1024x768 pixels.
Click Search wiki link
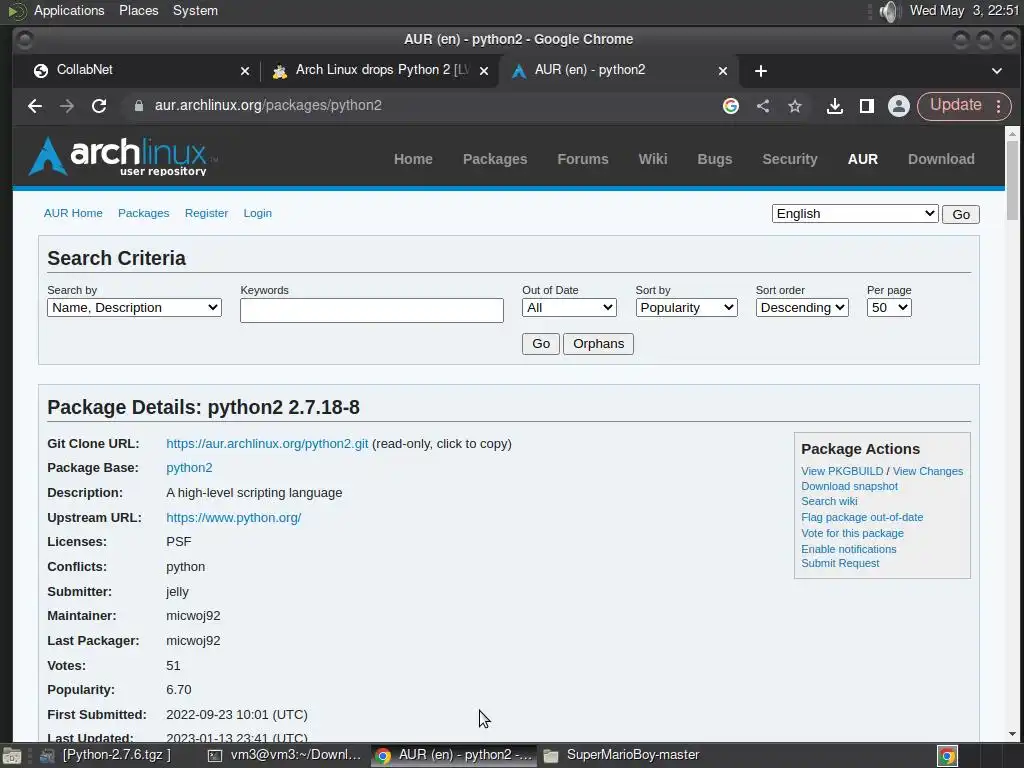pyautogui.click(x=829, y=501)
